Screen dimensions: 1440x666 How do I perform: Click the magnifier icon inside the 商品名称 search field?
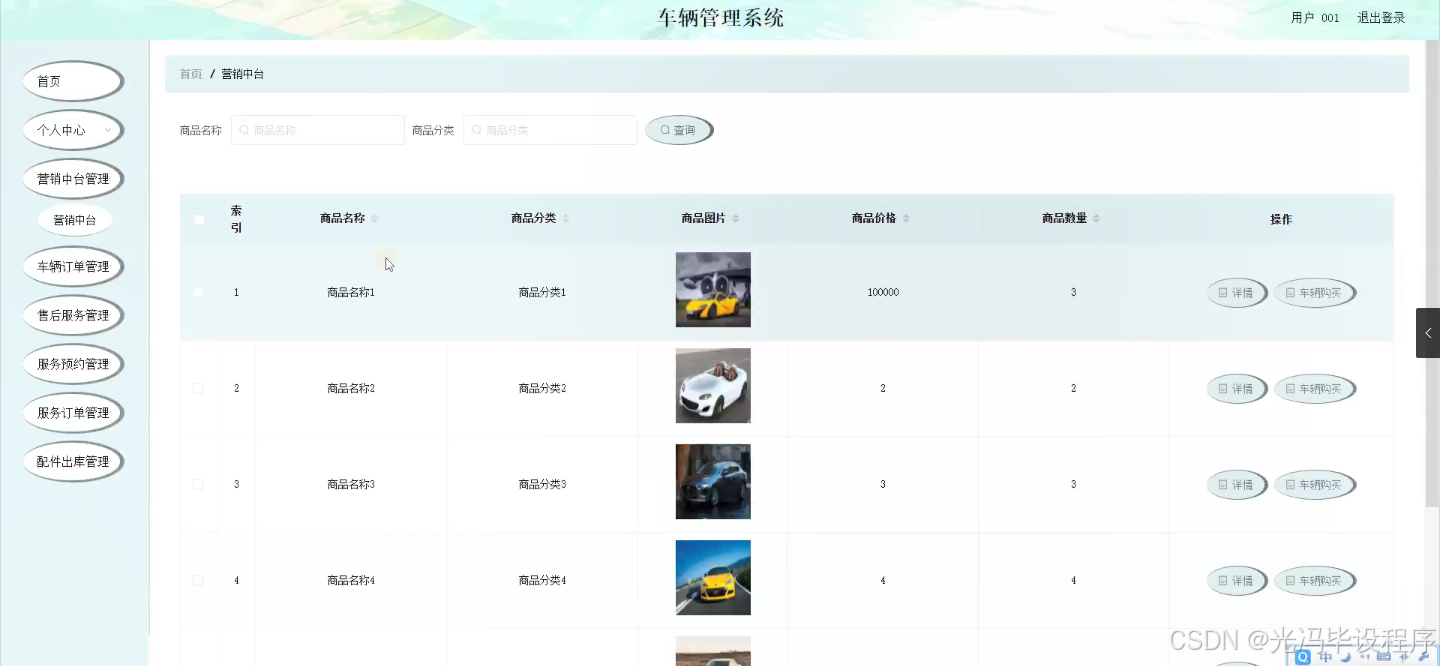(x=244, y=129)
